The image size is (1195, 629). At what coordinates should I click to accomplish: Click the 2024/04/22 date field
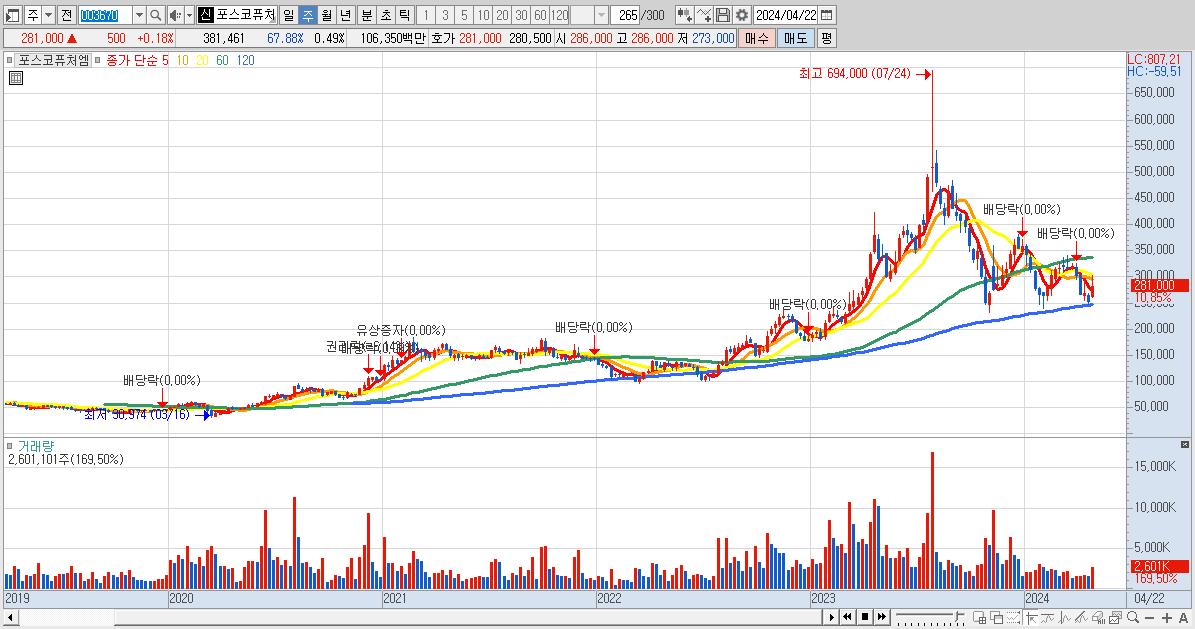[x=786, y=15]
